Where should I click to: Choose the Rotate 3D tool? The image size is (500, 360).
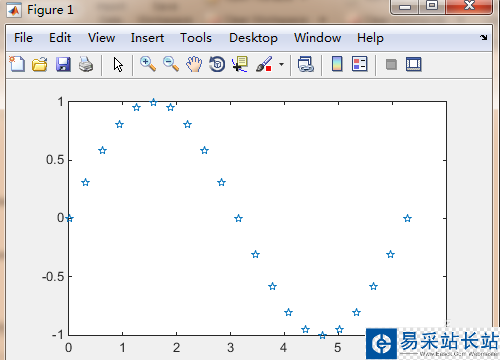point(217,64)
